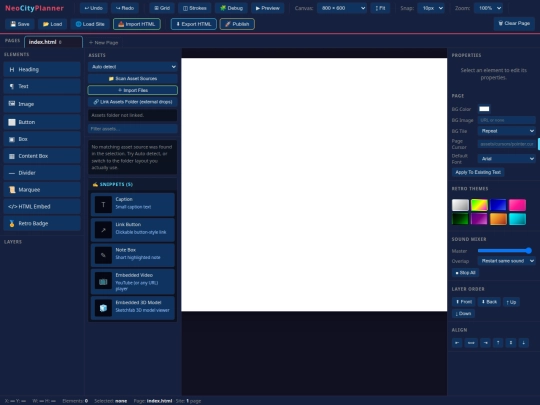Add a Marquee element

42,190
